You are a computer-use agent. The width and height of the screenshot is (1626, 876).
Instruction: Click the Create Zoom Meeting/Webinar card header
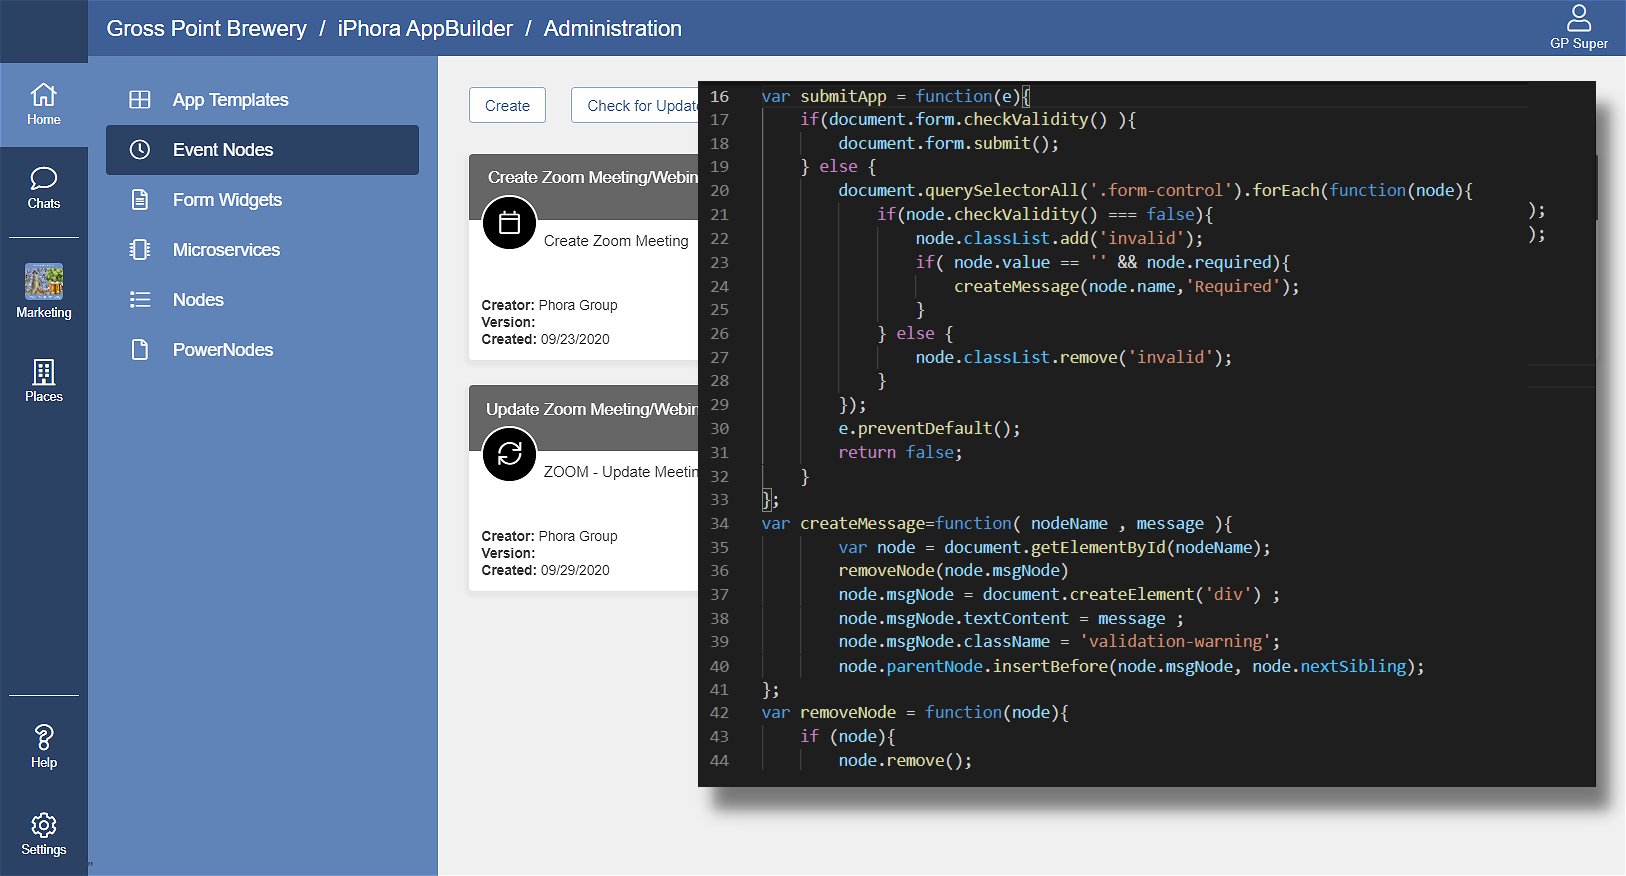click(x=590, y=178)
